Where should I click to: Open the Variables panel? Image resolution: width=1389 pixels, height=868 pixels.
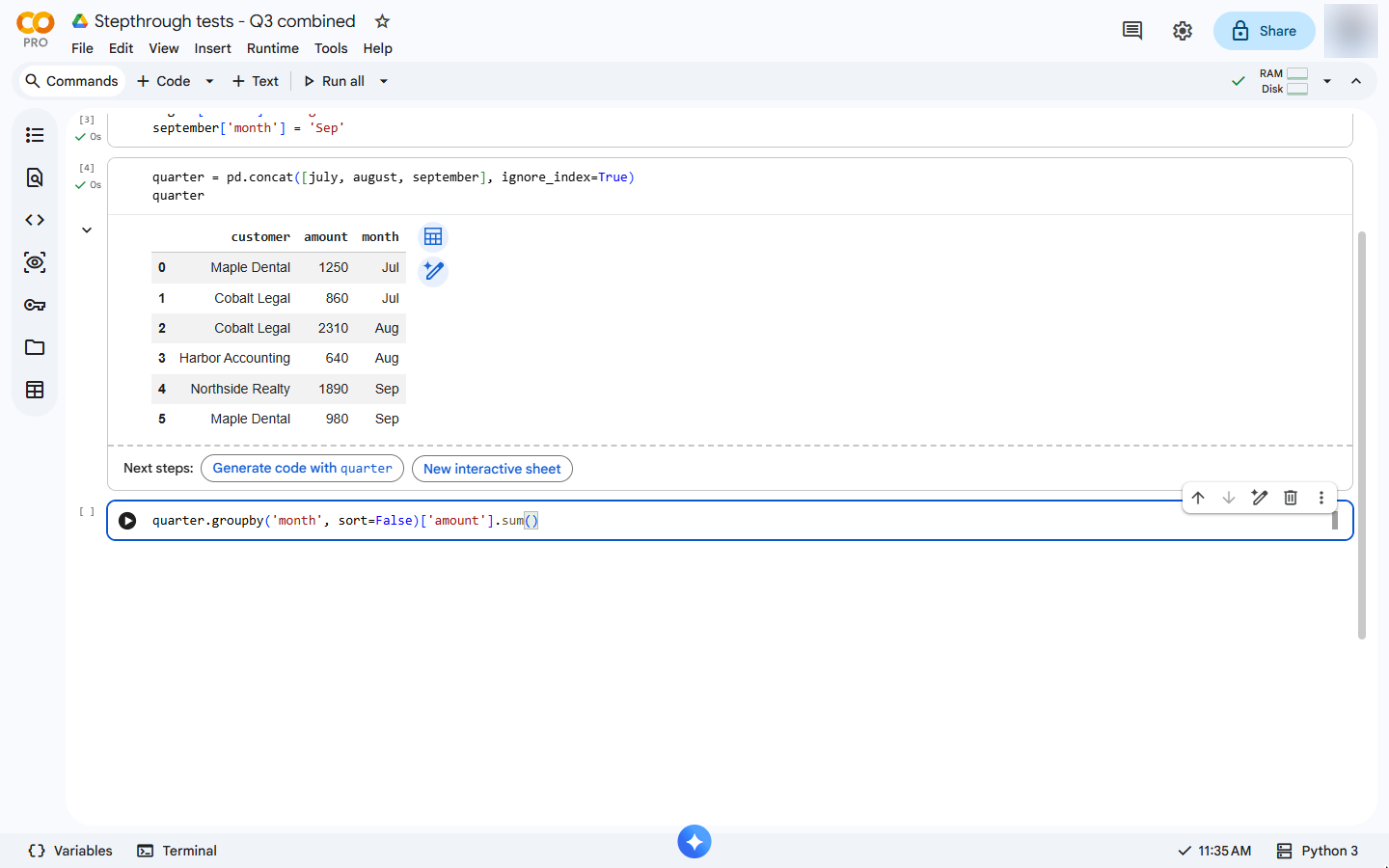[70, 851]
